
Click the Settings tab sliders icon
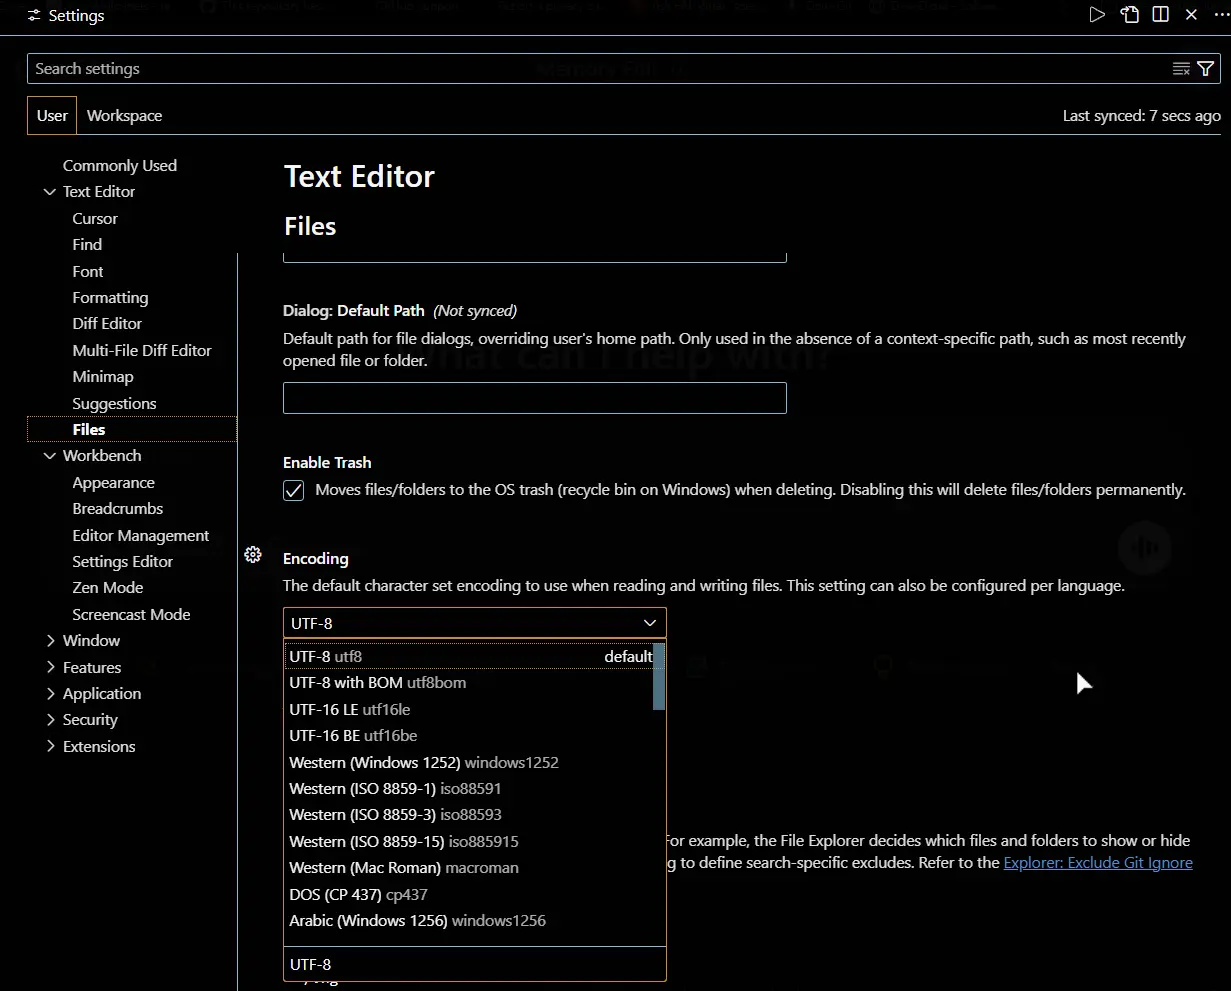coord(35,16)
